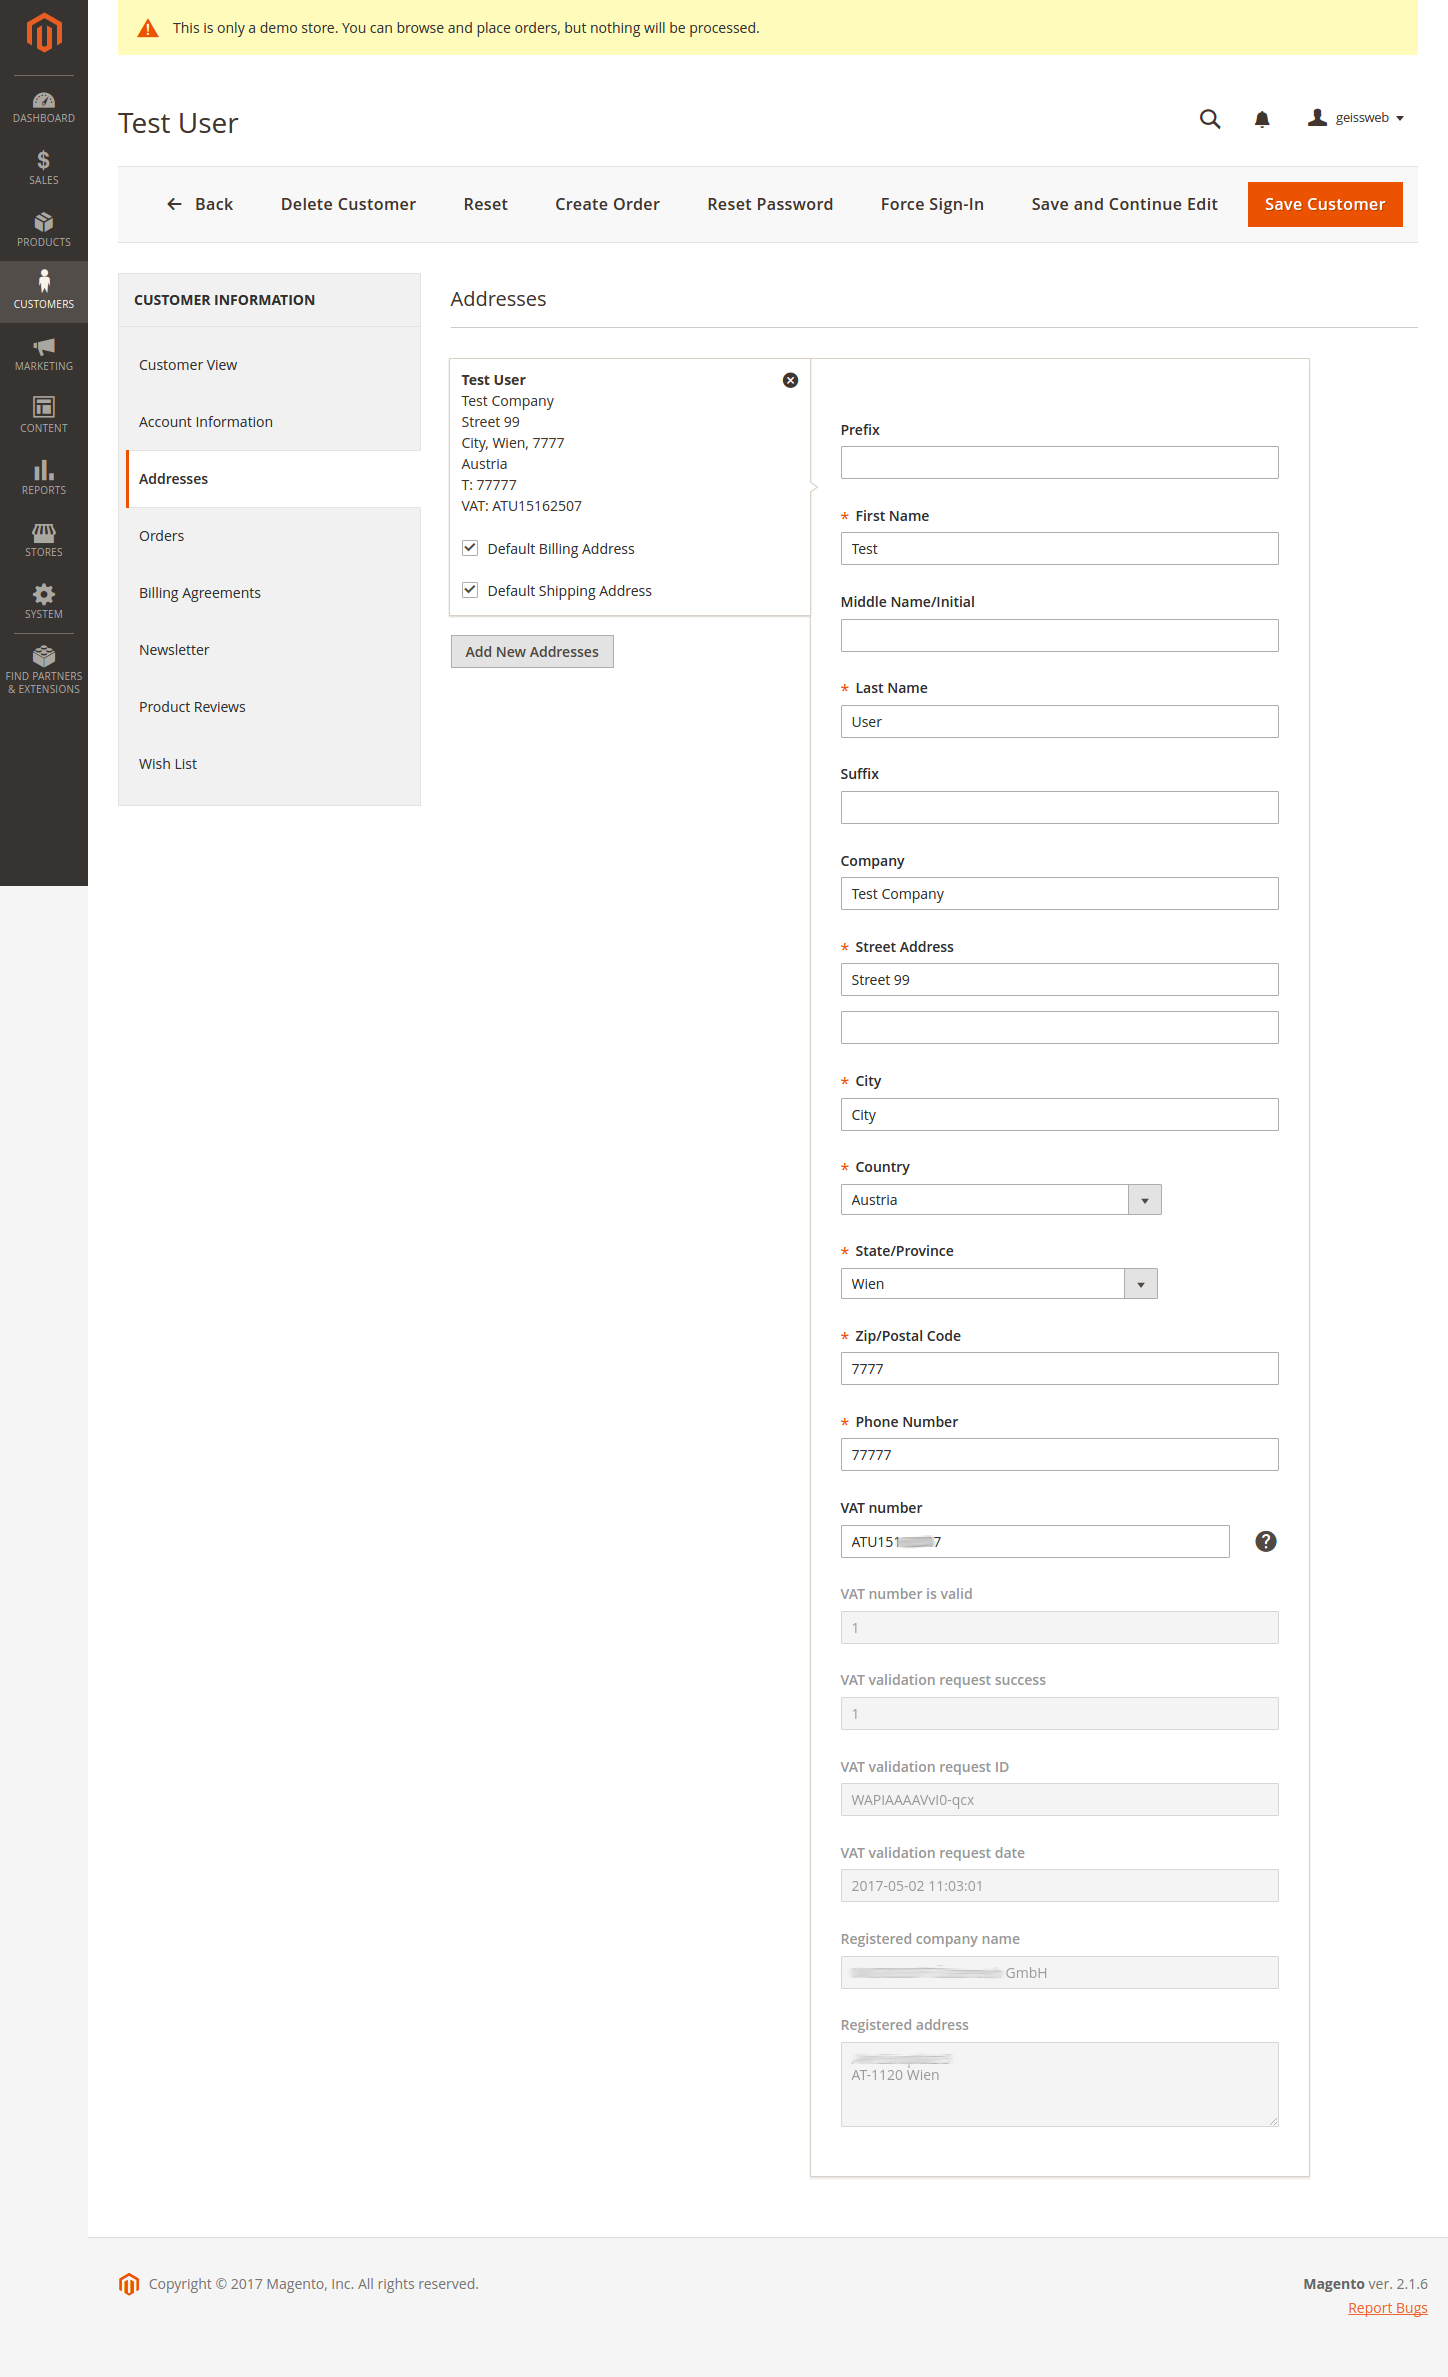Click the search magnifier icon

[x=1210, y=119]
